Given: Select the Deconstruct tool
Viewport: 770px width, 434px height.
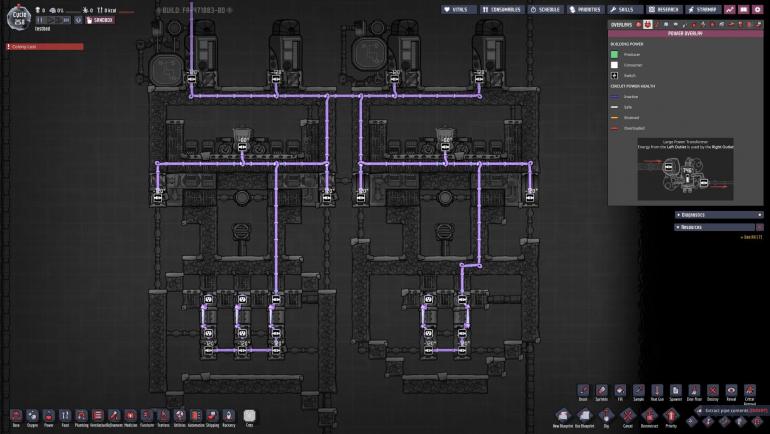Looking at the screenshot, I should click(x=649, y=418).
